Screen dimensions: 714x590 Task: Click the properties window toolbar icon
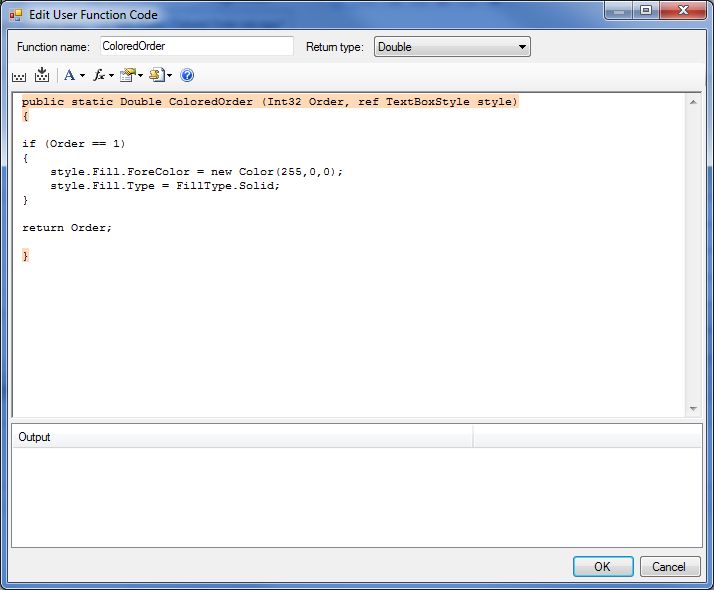click(x=128, y=75)
